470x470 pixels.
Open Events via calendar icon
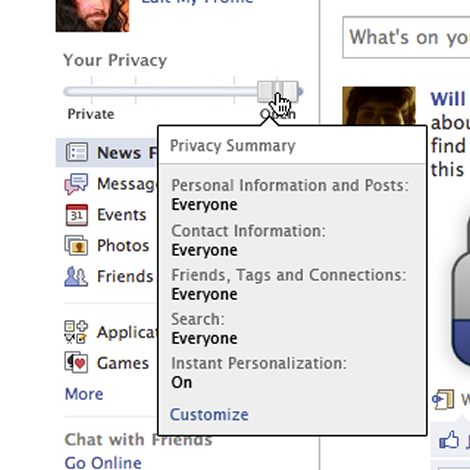tap(77, 215)
